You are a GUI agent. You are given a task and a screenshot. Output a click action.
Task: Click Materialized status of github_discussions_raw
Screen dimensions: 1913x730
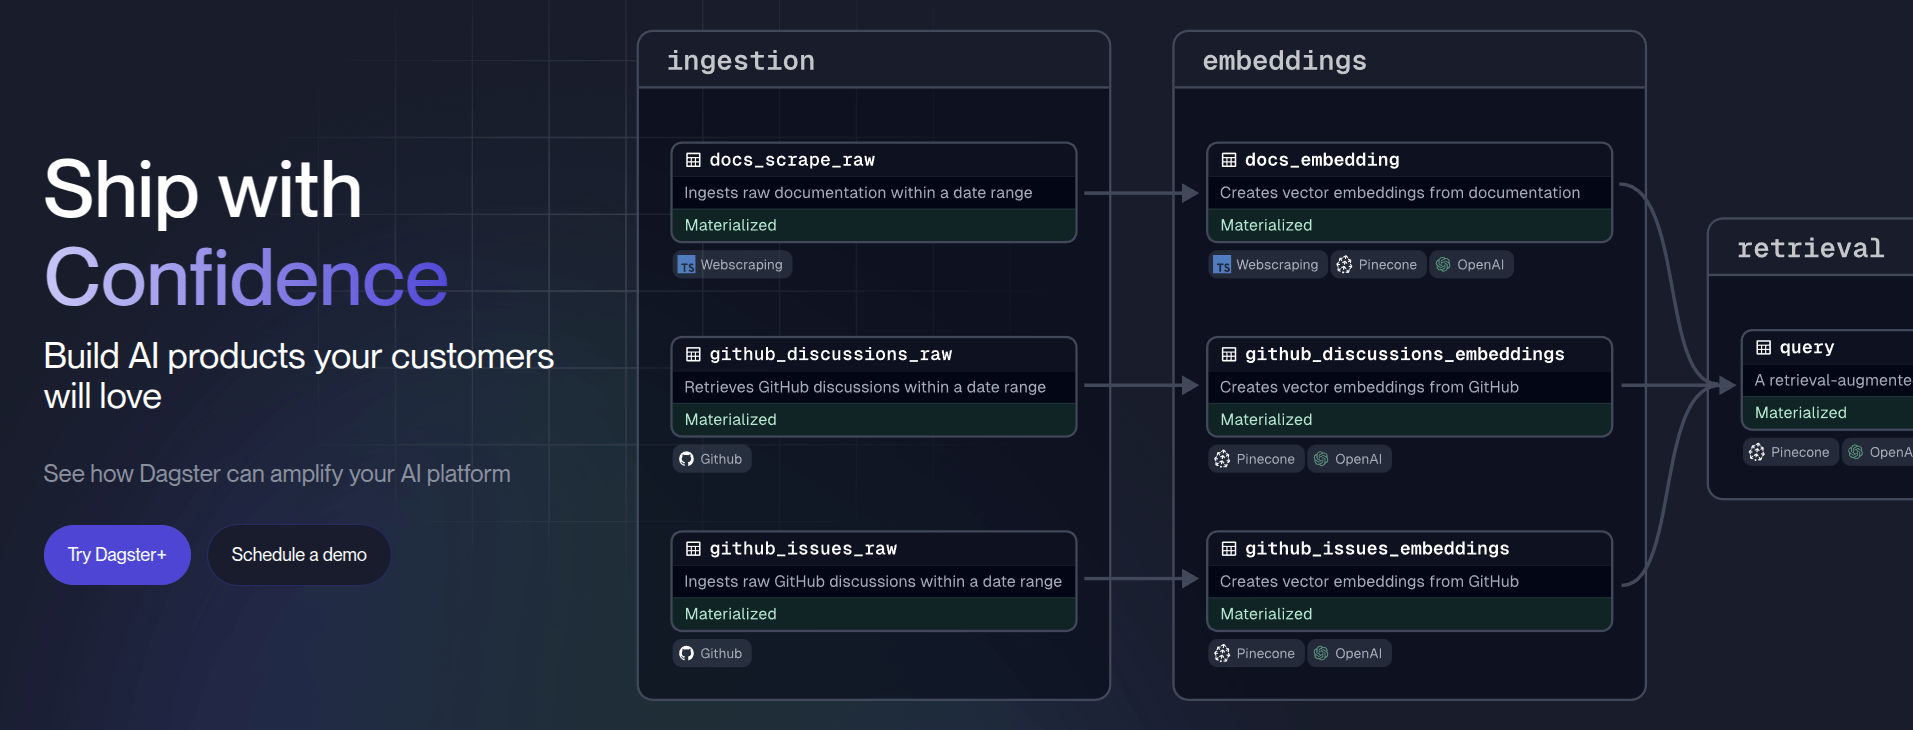point(874,419)
